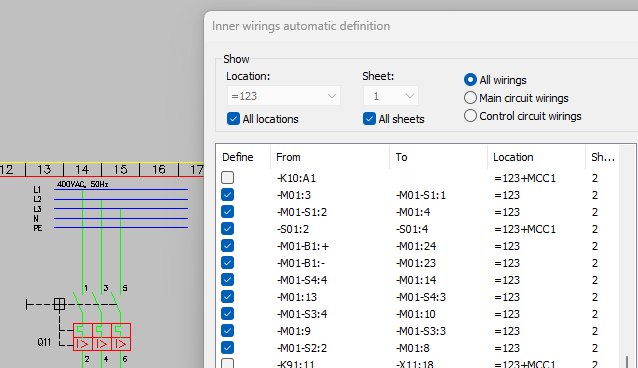This screenshot has height=368, width=638.
Task: Uncheck Define box for -M01-S2:2 row
Action: point(227,348)
